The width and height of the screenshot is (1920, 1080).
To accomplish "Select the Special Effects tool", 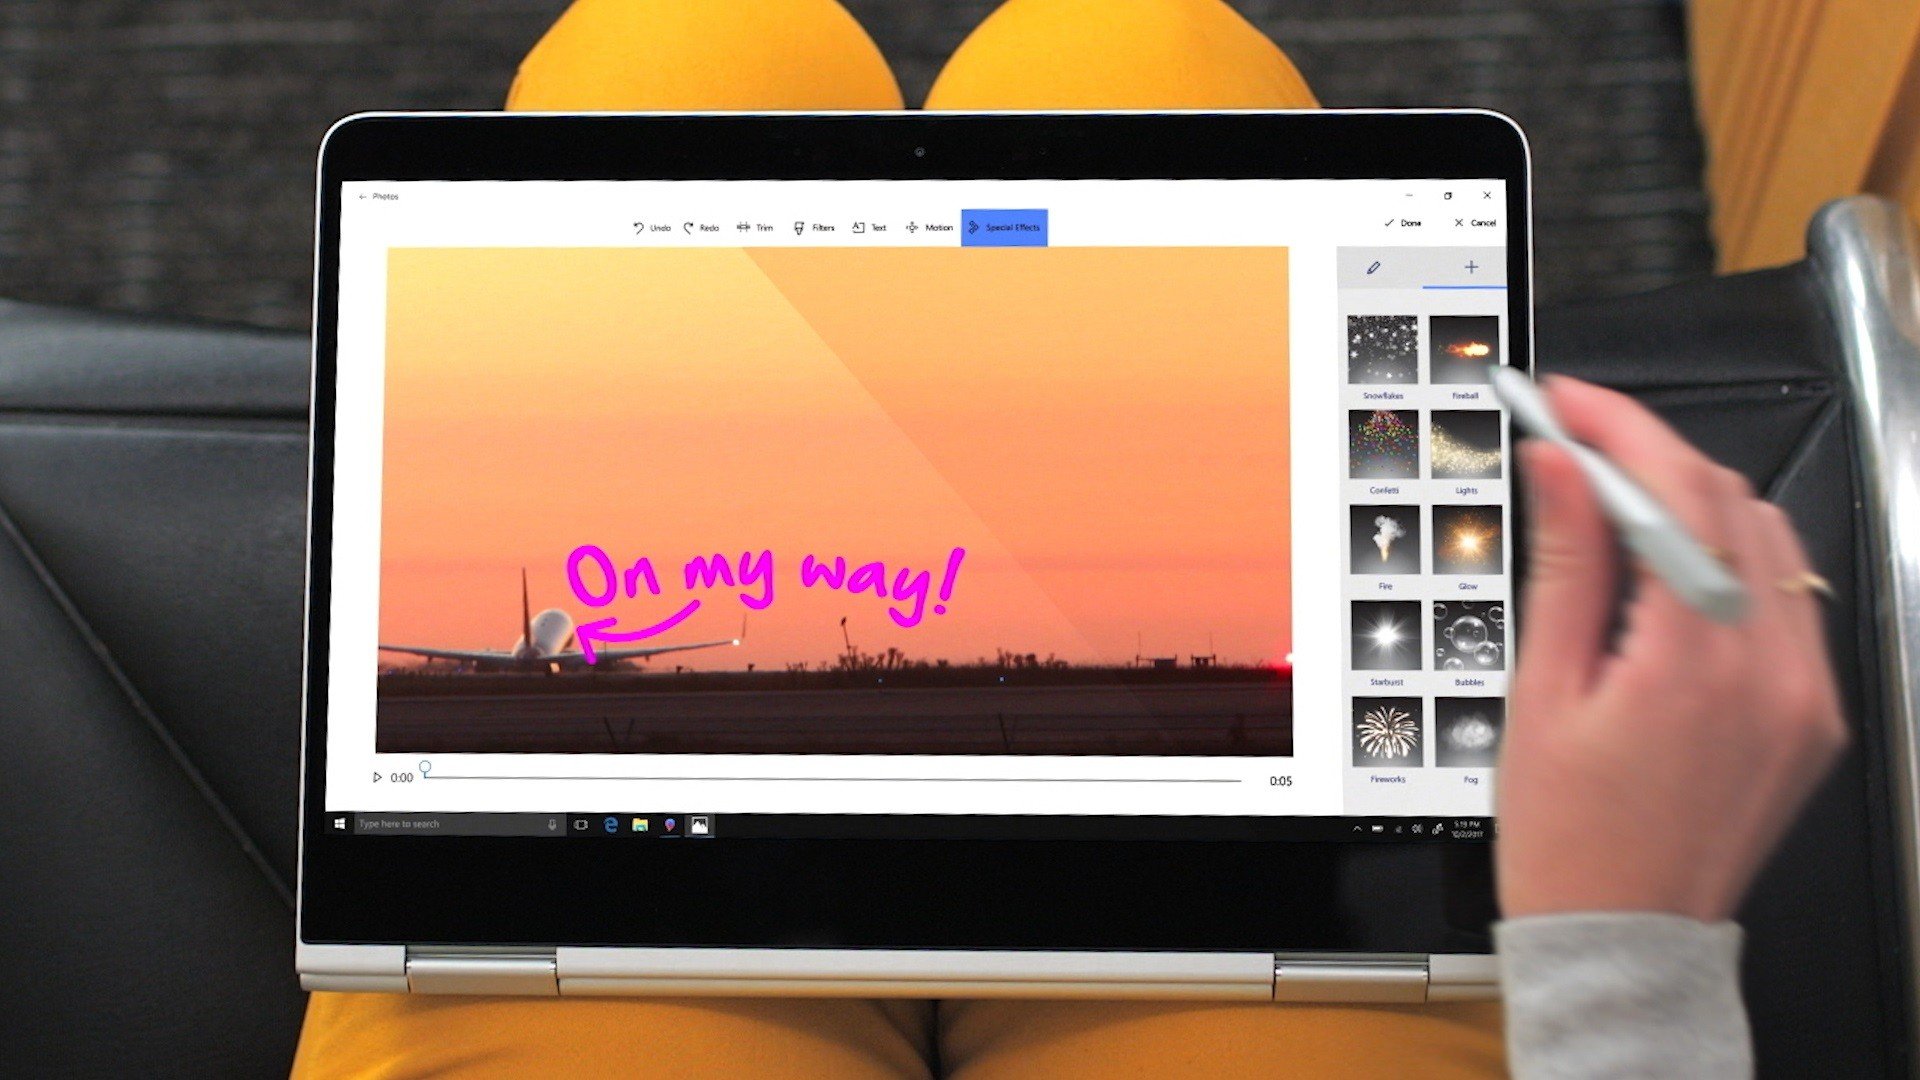I will click(1004, 228).
